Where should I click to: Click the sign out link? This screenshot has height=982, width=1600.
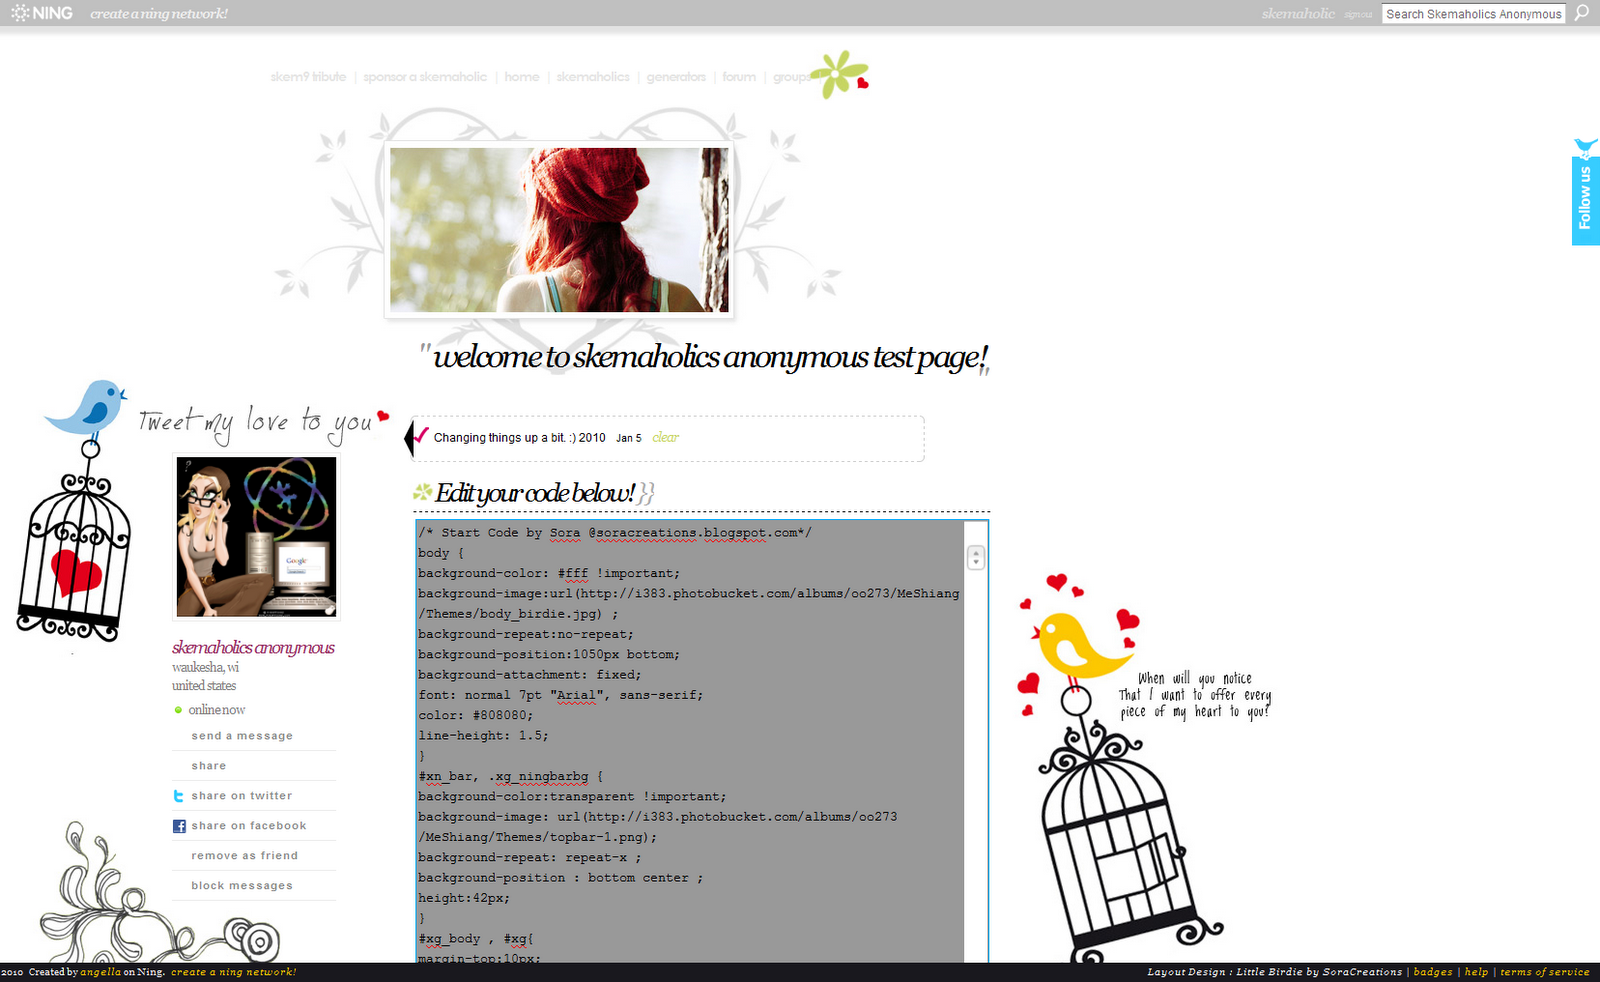1358,15
